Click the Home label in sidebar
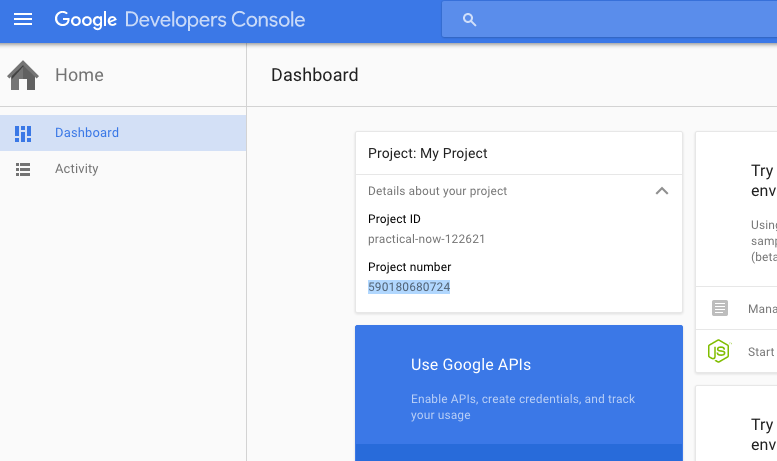777x461 pixels. (79, 75)
